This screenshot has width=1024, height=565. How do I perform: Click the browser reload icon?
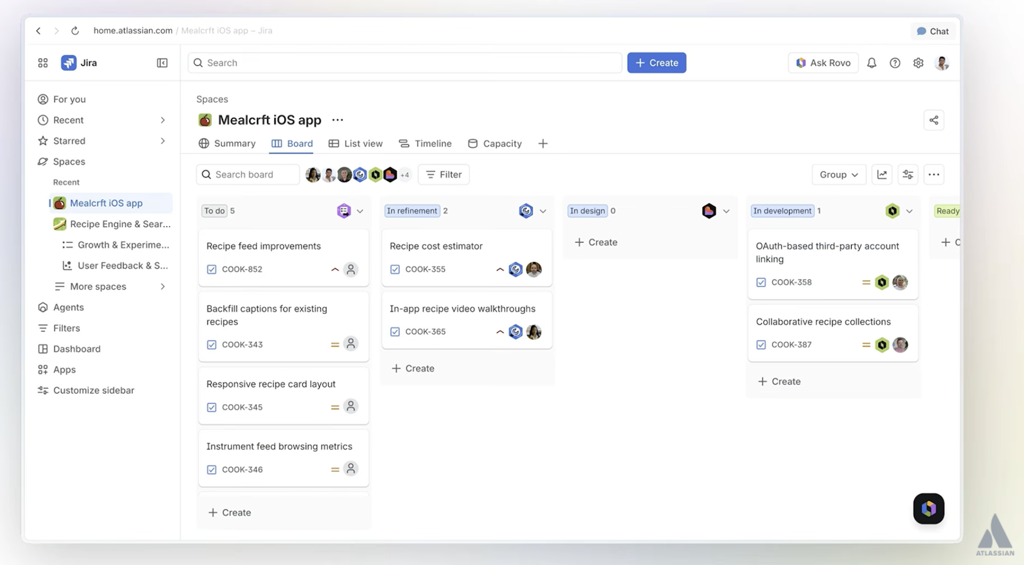[x=75, y=31]
